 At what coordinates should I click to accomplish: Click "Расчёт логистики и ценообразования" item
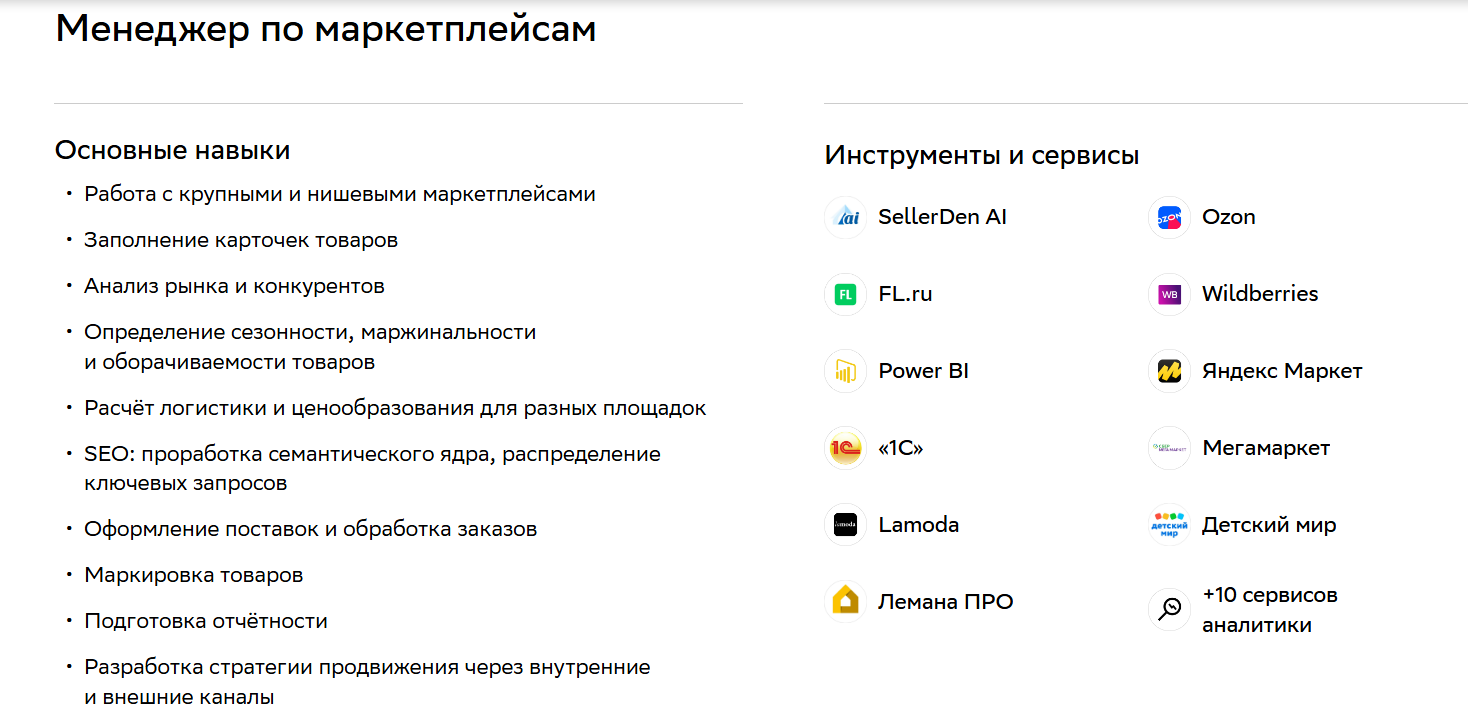coord(395,408)
